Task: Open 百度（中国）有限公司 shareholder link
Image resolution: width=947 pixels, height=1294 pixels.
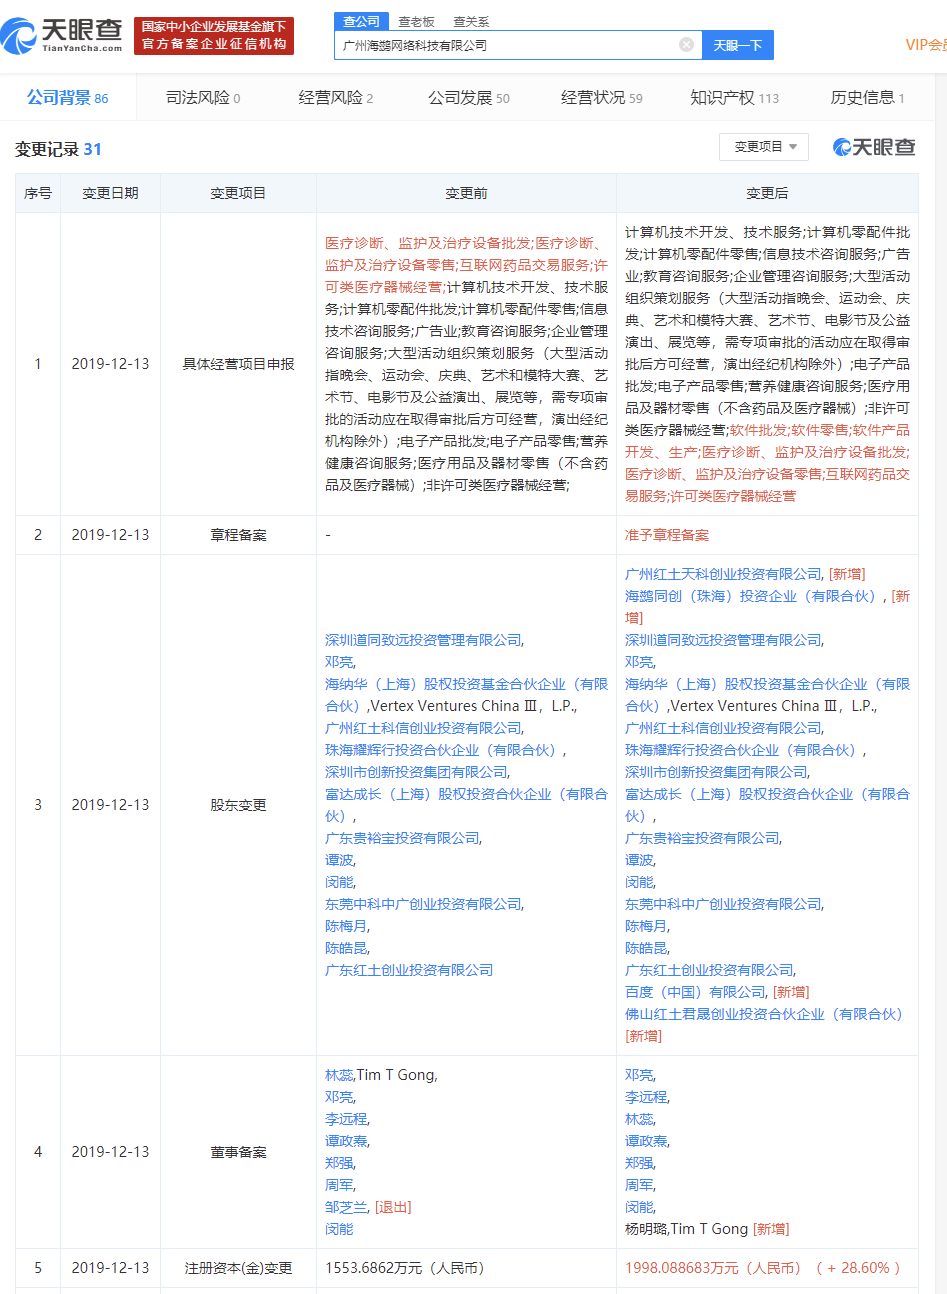Action: (695, 991)
